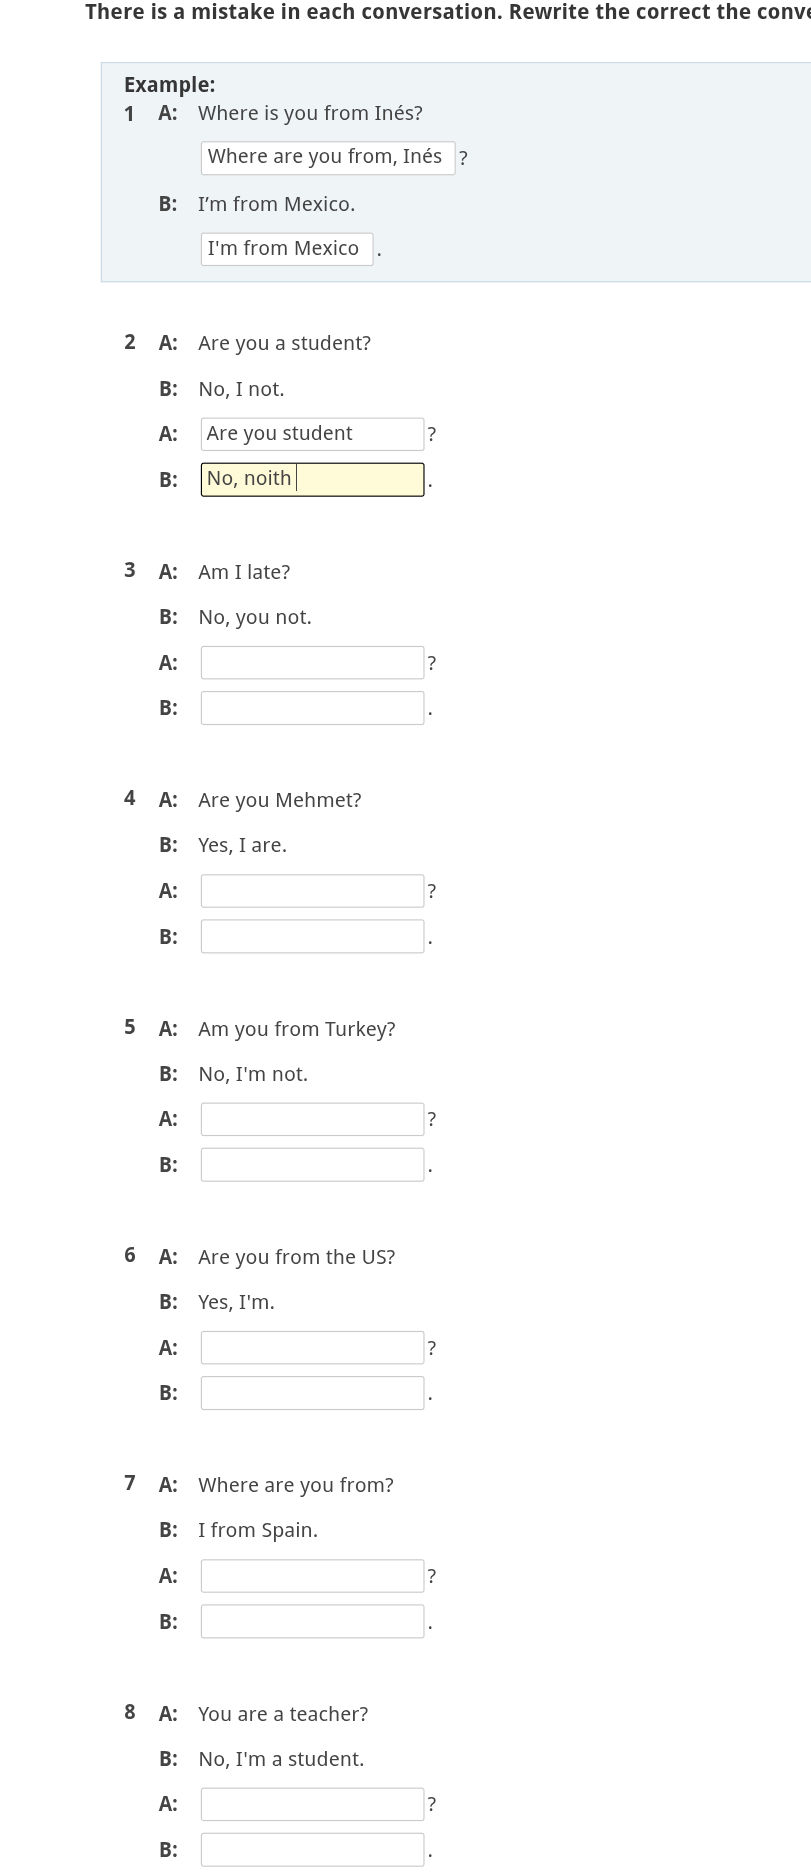Select question 4 speaker B answer box
Viewport: 811px width, 1873px height.
(312, 937)
